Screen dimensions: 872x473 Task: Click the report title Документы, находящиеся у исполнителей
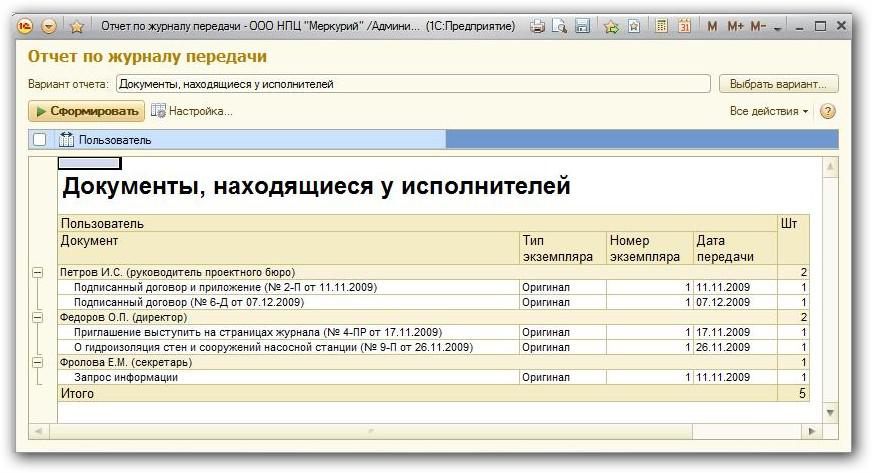pyautogui.click(x=316, y=186)
